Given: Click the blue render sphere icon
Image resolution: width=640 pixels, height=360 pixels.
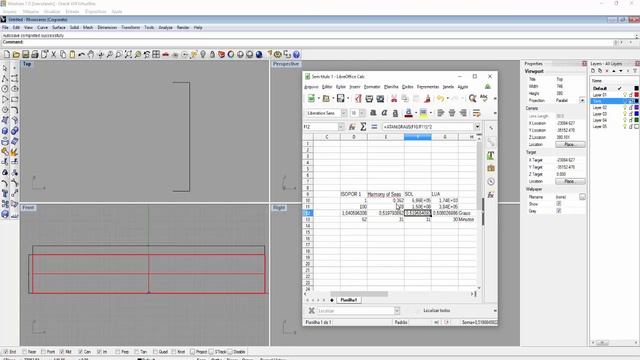Looking at the screenshot, I should [259, 54].
